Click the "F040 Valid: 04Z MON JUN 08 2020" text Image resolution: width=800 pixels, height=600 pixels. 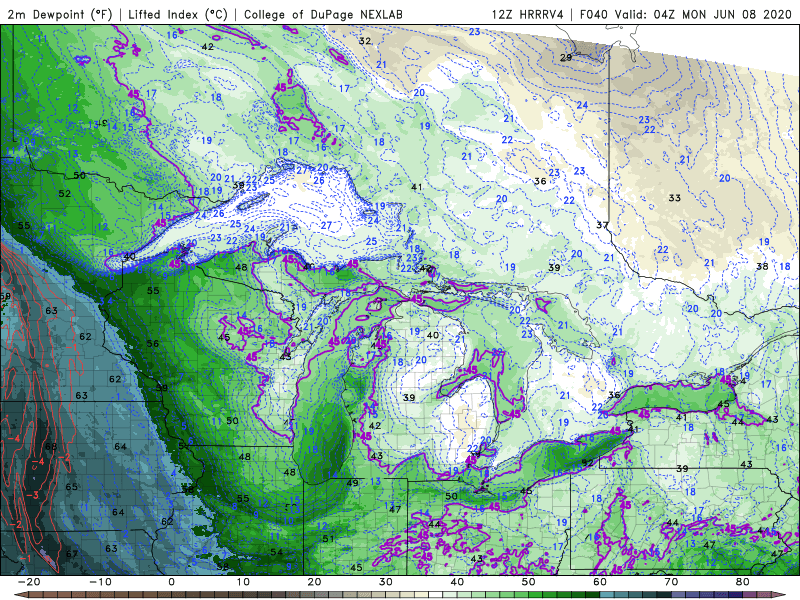(x=685, y=15)
